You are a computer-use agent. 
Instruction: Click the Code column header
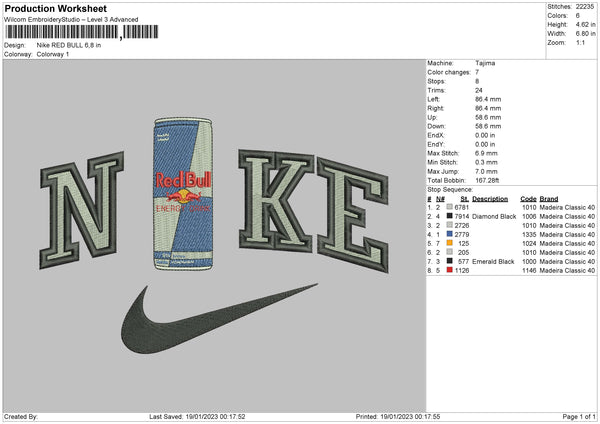[x=528, y=199]
